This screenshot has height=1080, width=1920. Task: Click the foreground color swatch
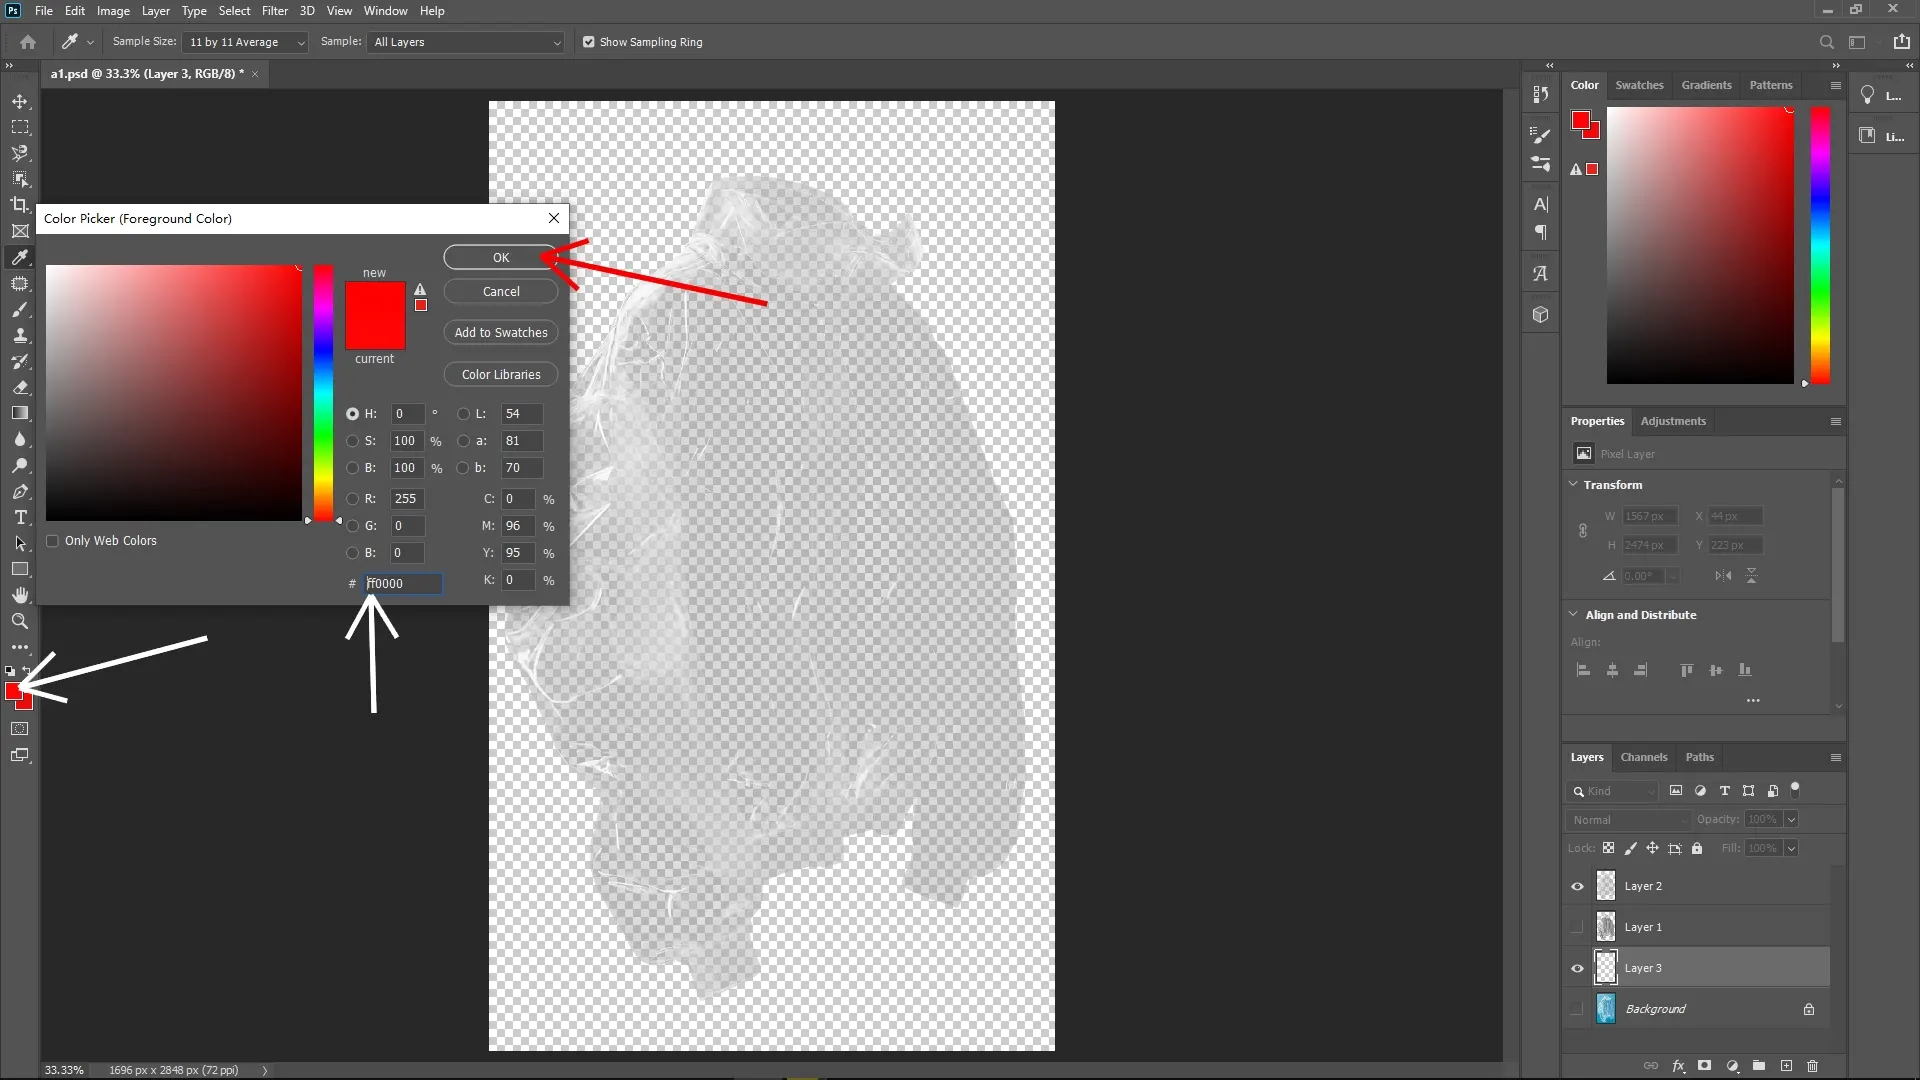(15, 689)
